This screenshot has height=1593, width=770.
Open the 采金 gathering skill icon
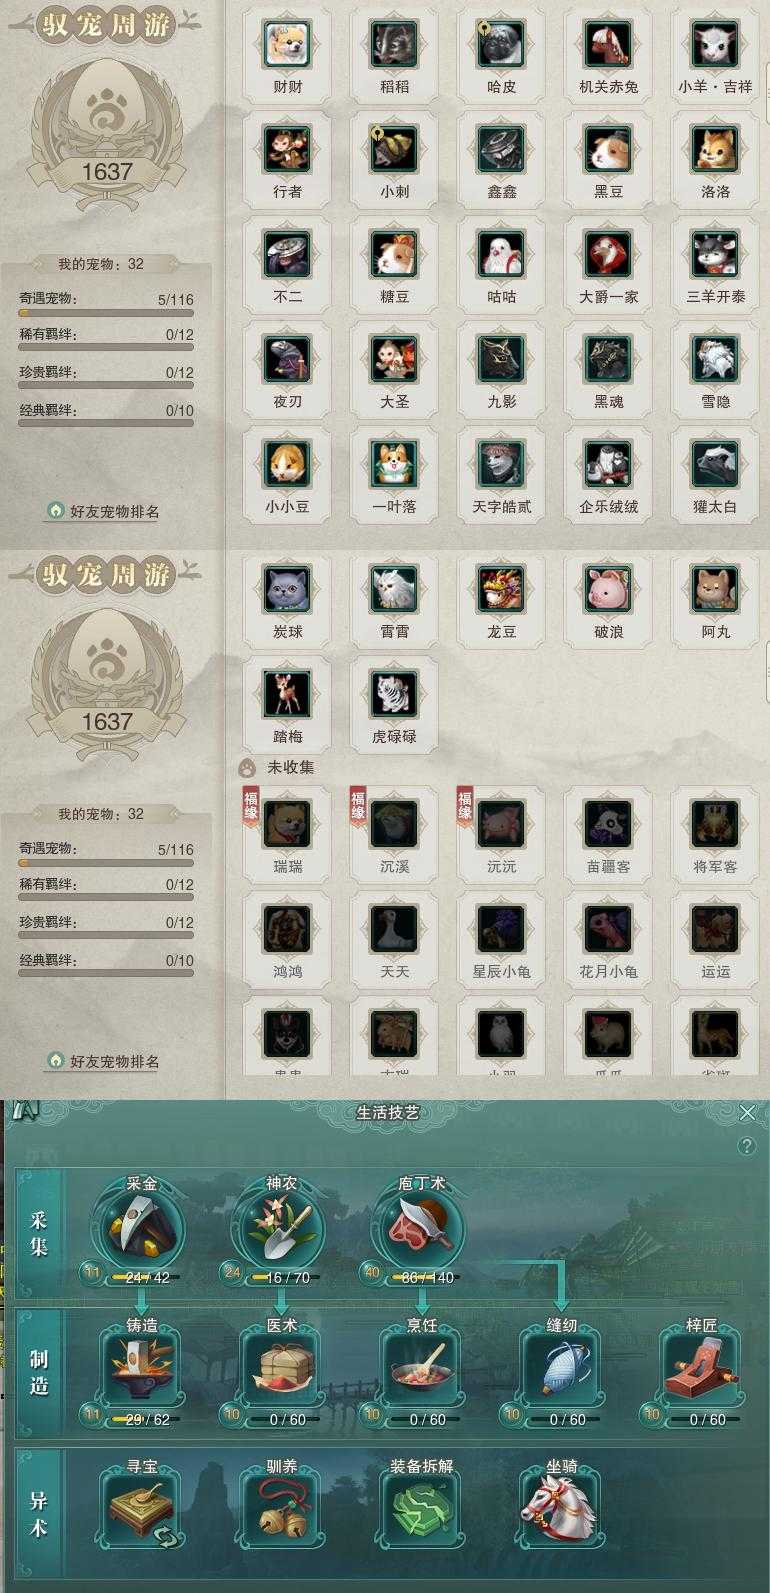pyautogui.click(x=141, y=1229)
